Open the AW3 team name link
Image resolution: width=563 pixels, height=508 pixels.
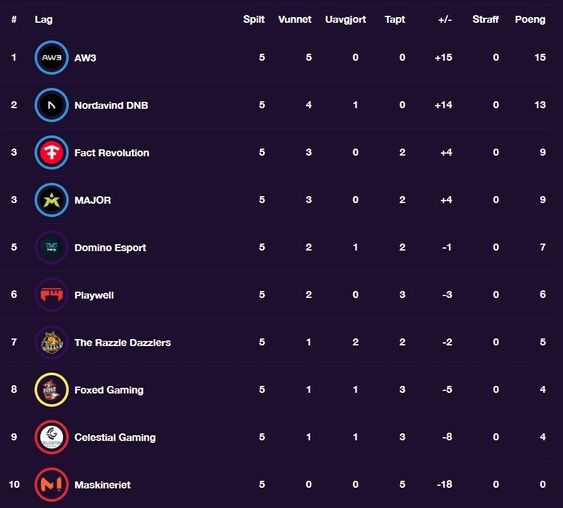click(85, 58)
